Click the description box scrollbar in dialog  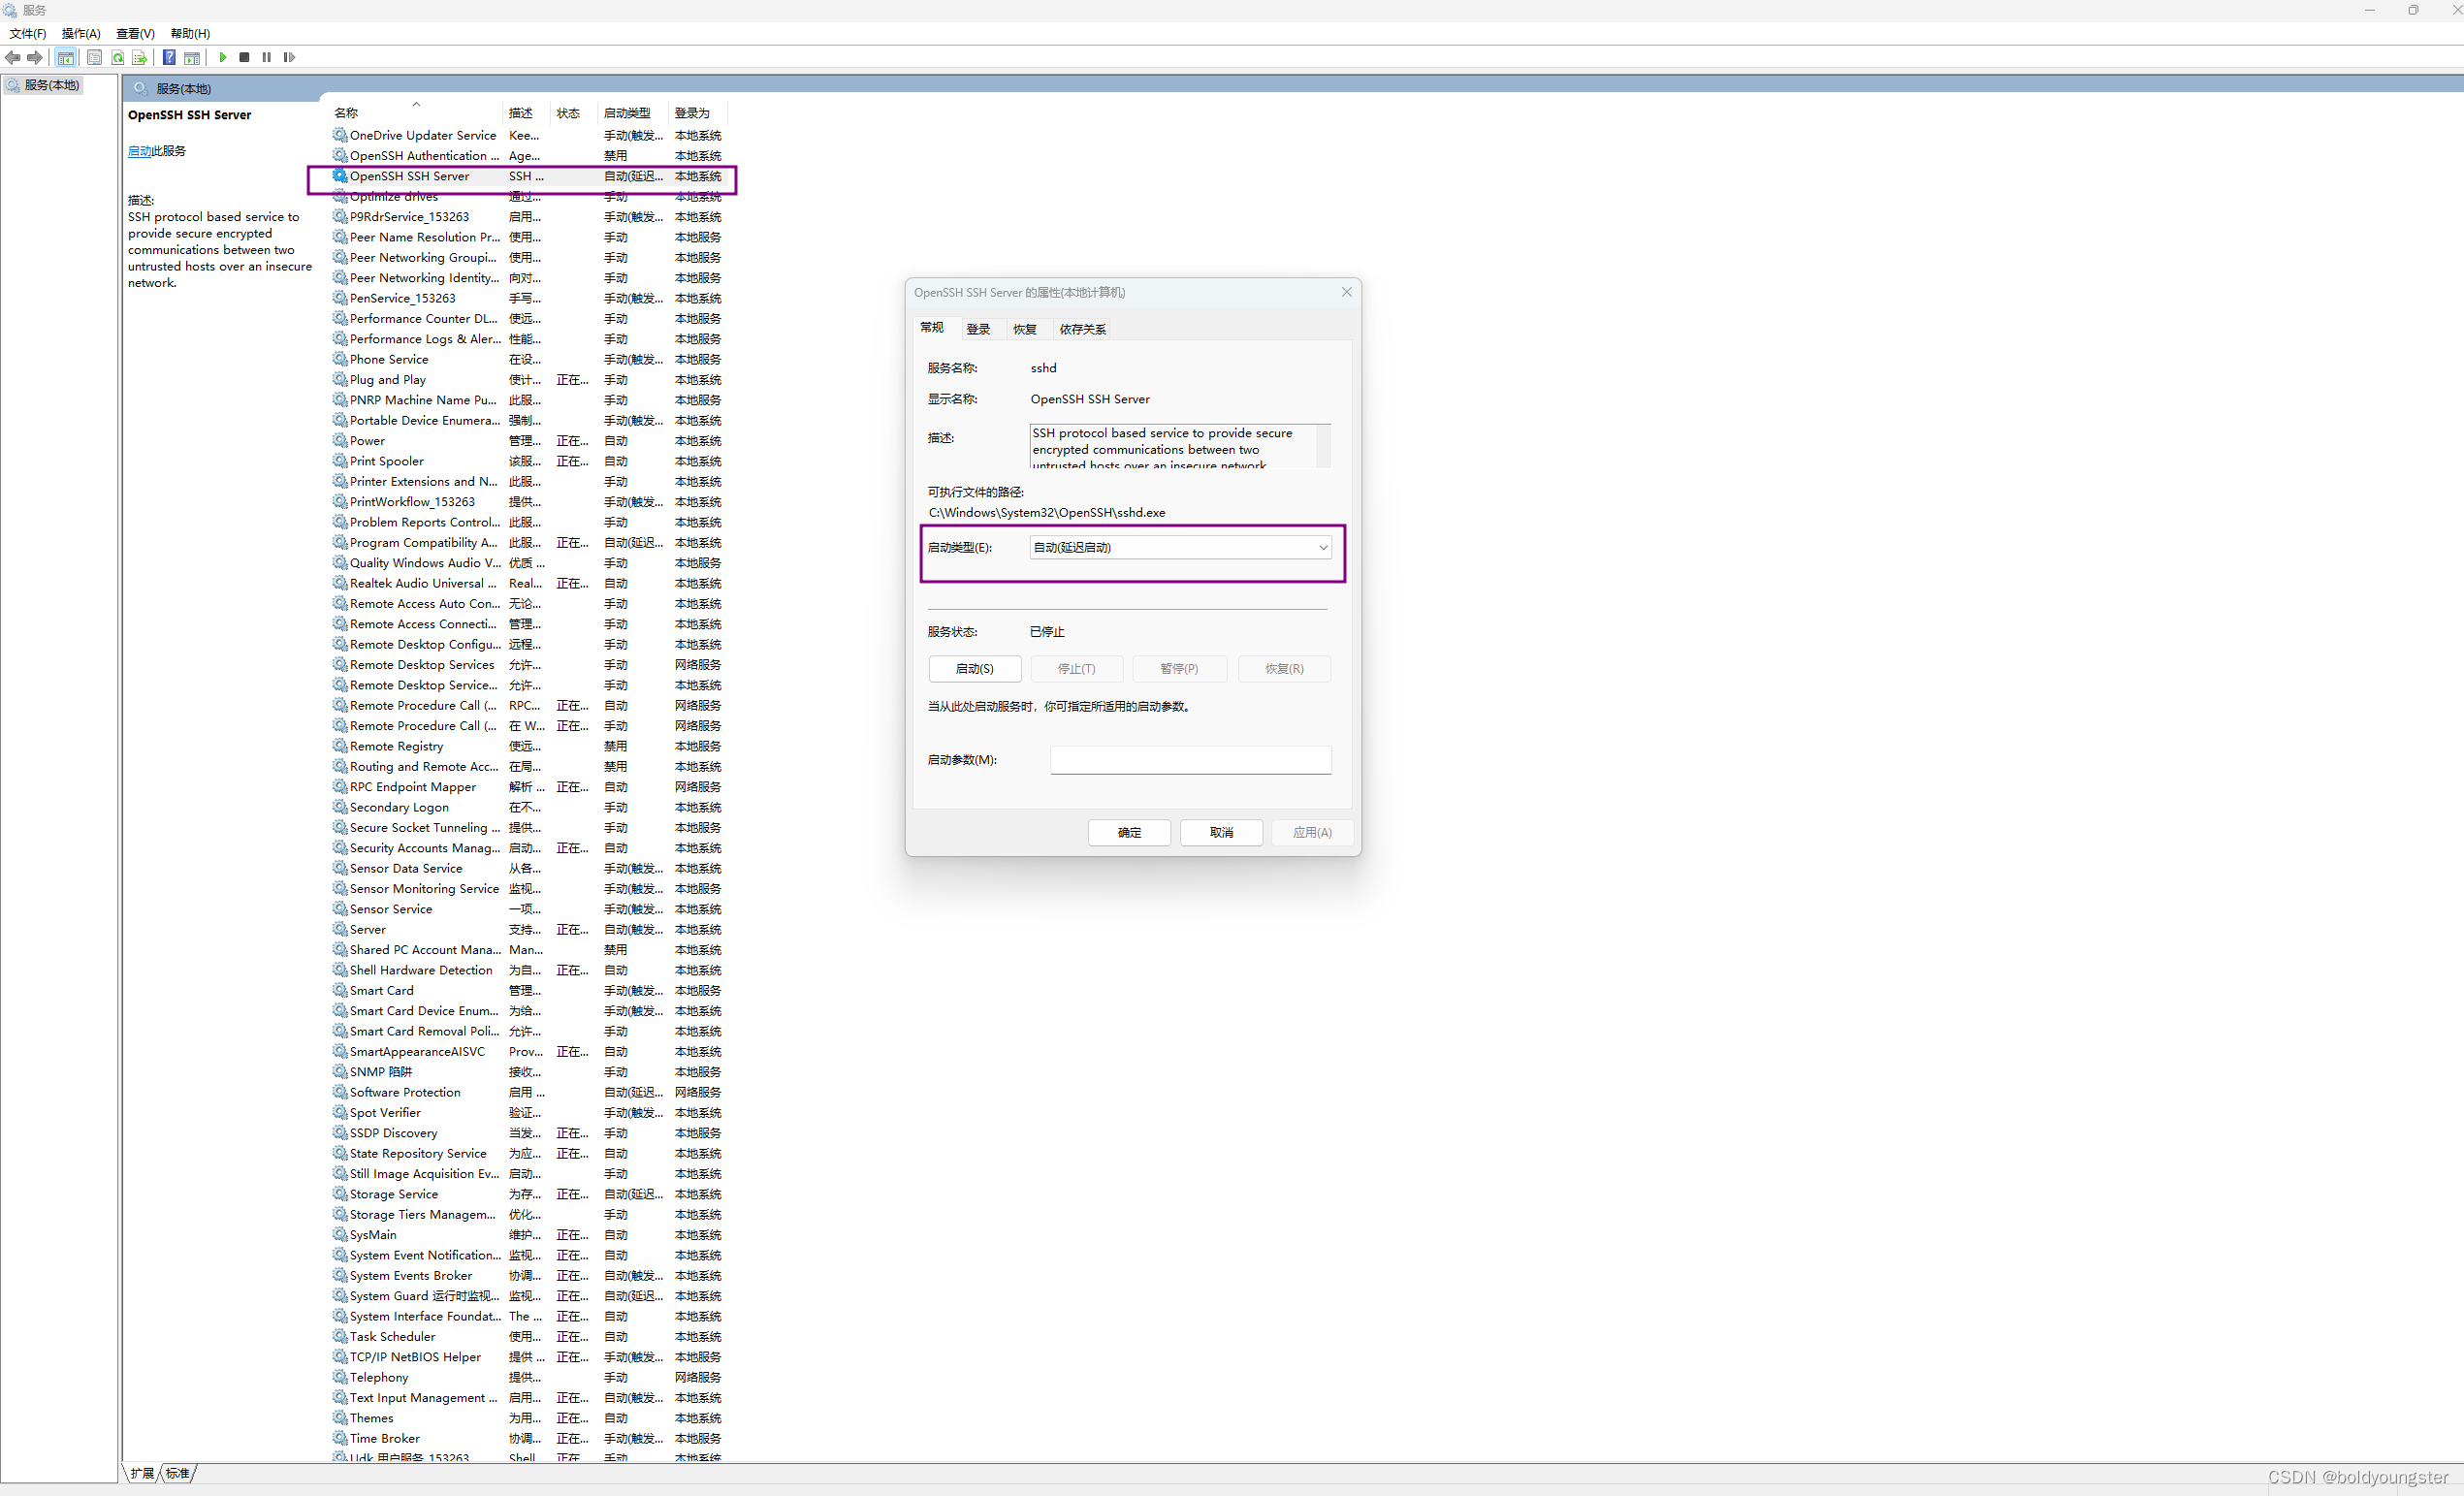pyautogui.click(x=1323, y=446)
